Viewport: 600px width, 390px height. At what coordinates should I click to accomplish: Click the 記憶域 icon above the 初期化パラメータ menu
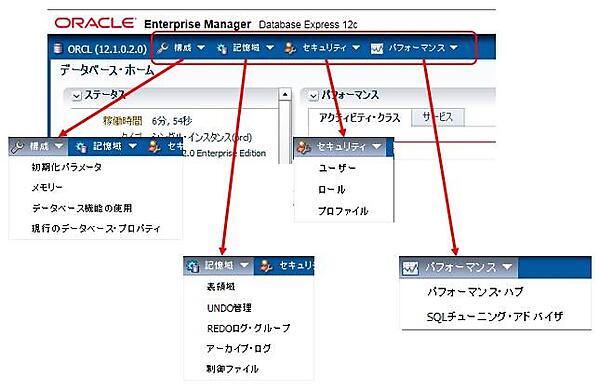coord(81,147)
